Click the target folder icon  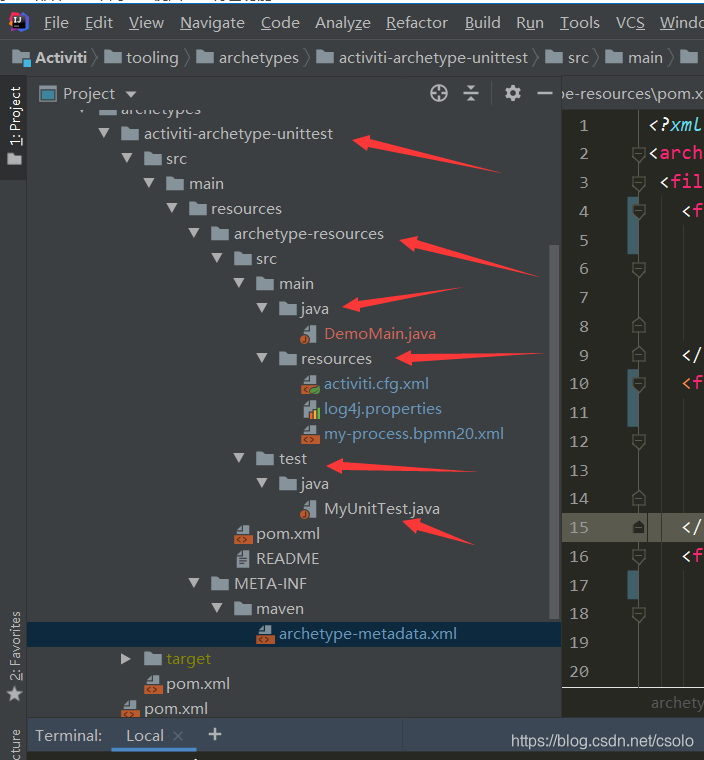point(153,659)
